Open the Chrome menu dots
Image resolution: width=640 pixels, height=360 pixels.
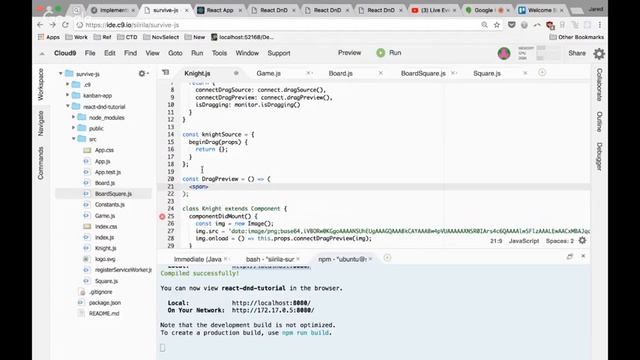pos(600,25)
